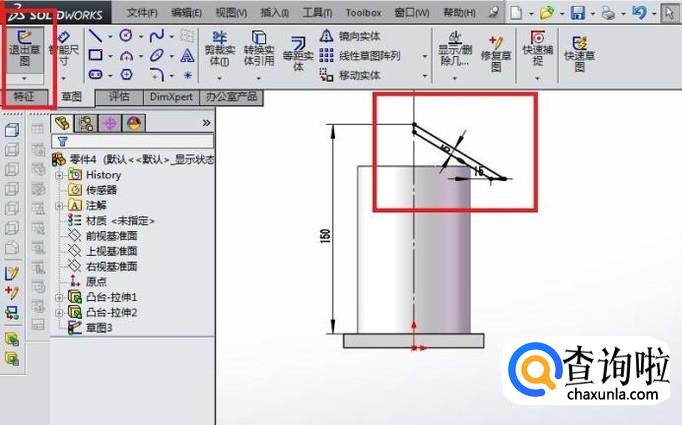Screen dimensions: 682x425
Task: Expand the 凸台-拉伸2 feature node
Action: (x=59, y=313)
